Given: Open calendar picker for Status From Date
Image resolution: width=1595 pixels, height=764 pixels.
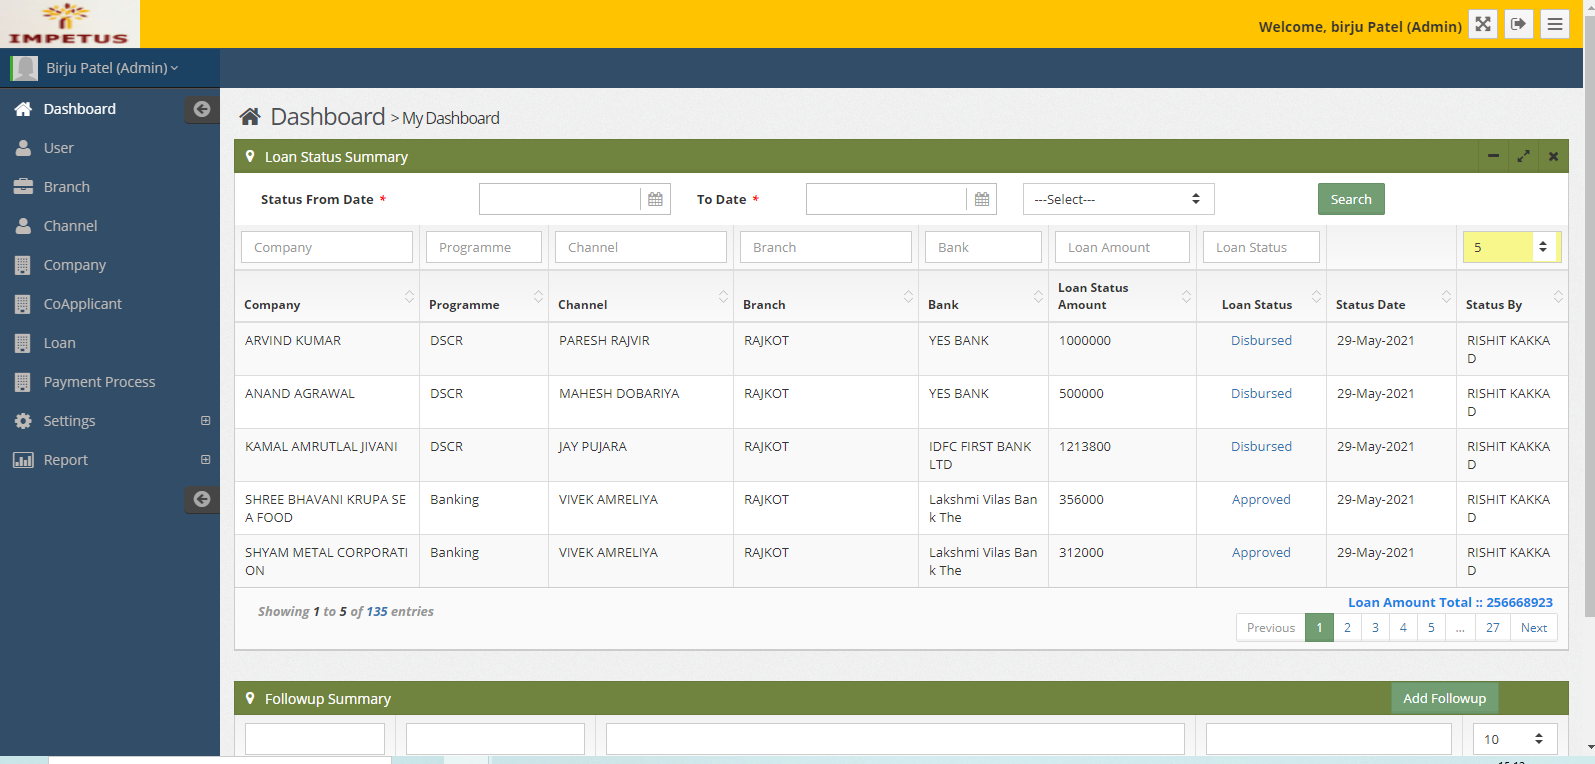Looking at the screenshot, I should [655, 199].
